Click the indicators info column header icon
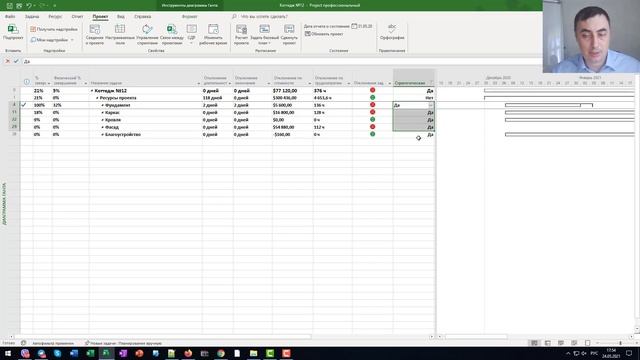 27,82
